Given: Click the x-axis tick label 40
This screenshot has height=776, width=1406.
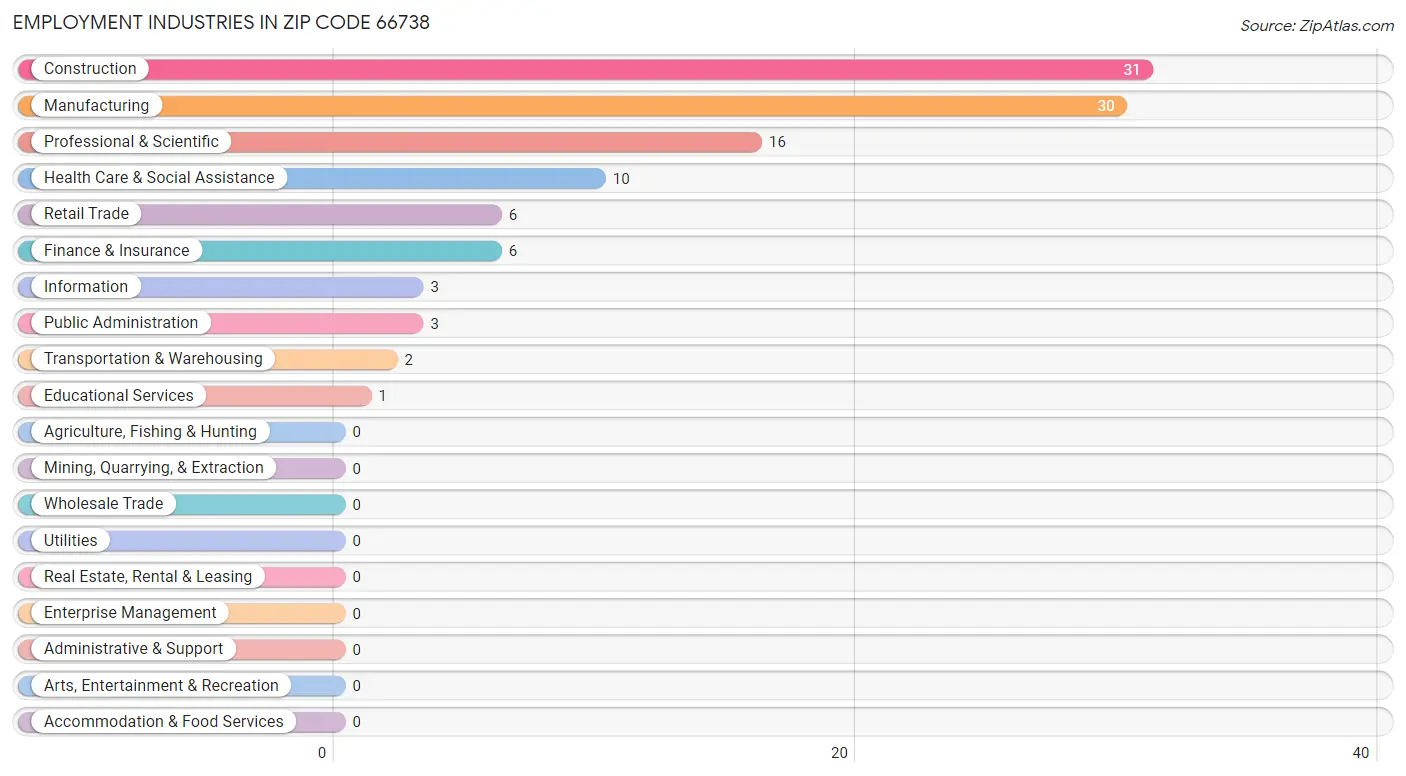Looking at the screenshot, I should coord(1360,753).
